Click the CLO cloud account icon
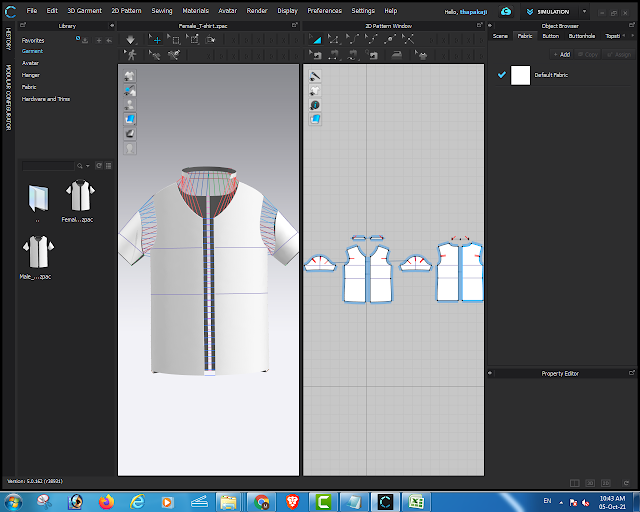Image resolution: width=640 pixels, height=512 pixels. click(506, 11)
